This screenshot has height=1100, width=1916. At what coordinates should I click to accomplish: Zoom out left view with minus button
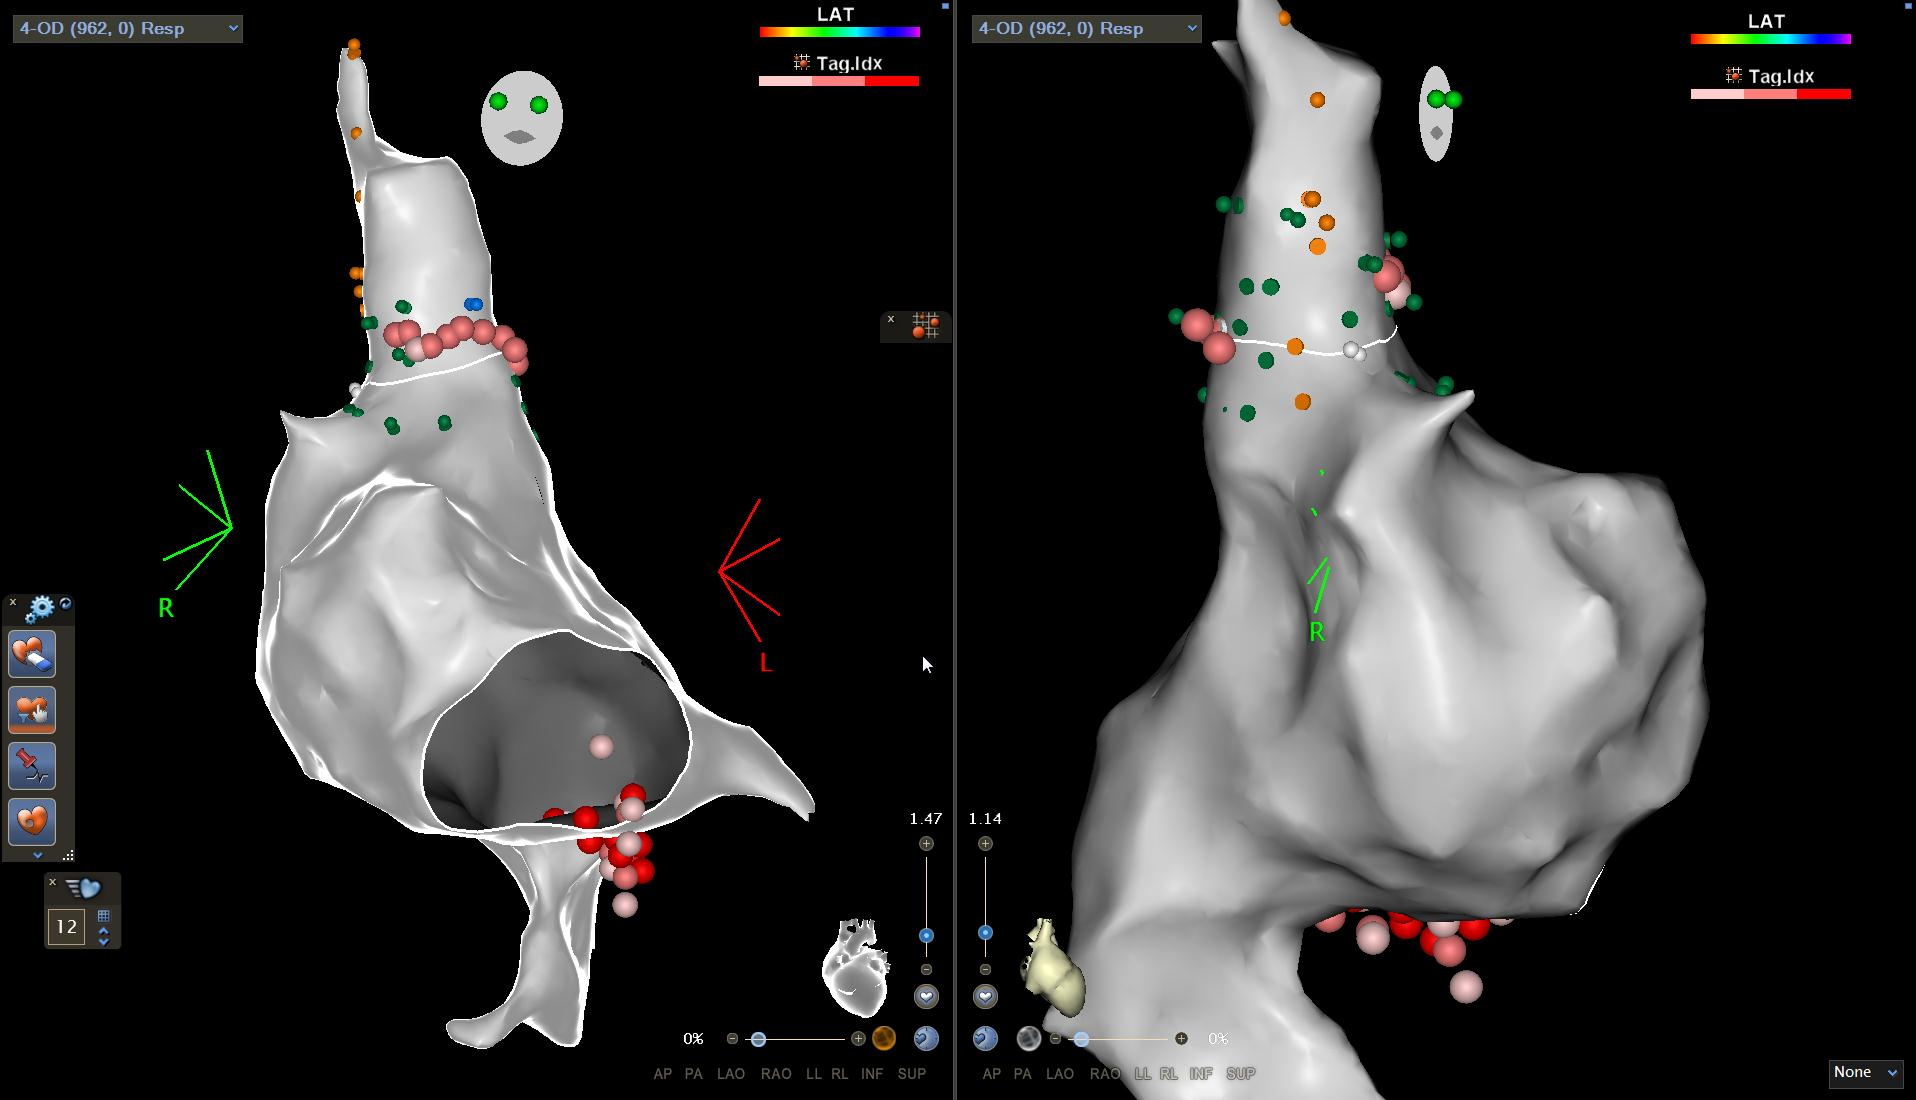click(926, 970)
